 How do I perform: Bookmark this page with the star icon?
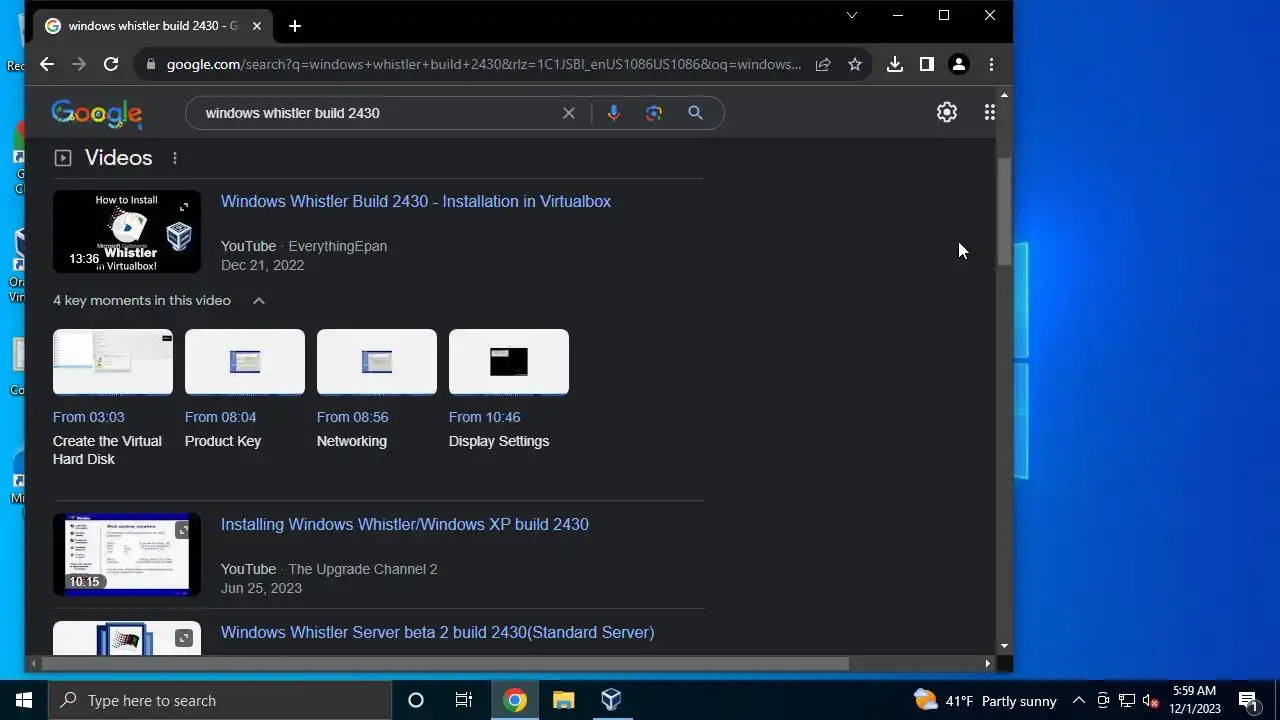point(855,64)
